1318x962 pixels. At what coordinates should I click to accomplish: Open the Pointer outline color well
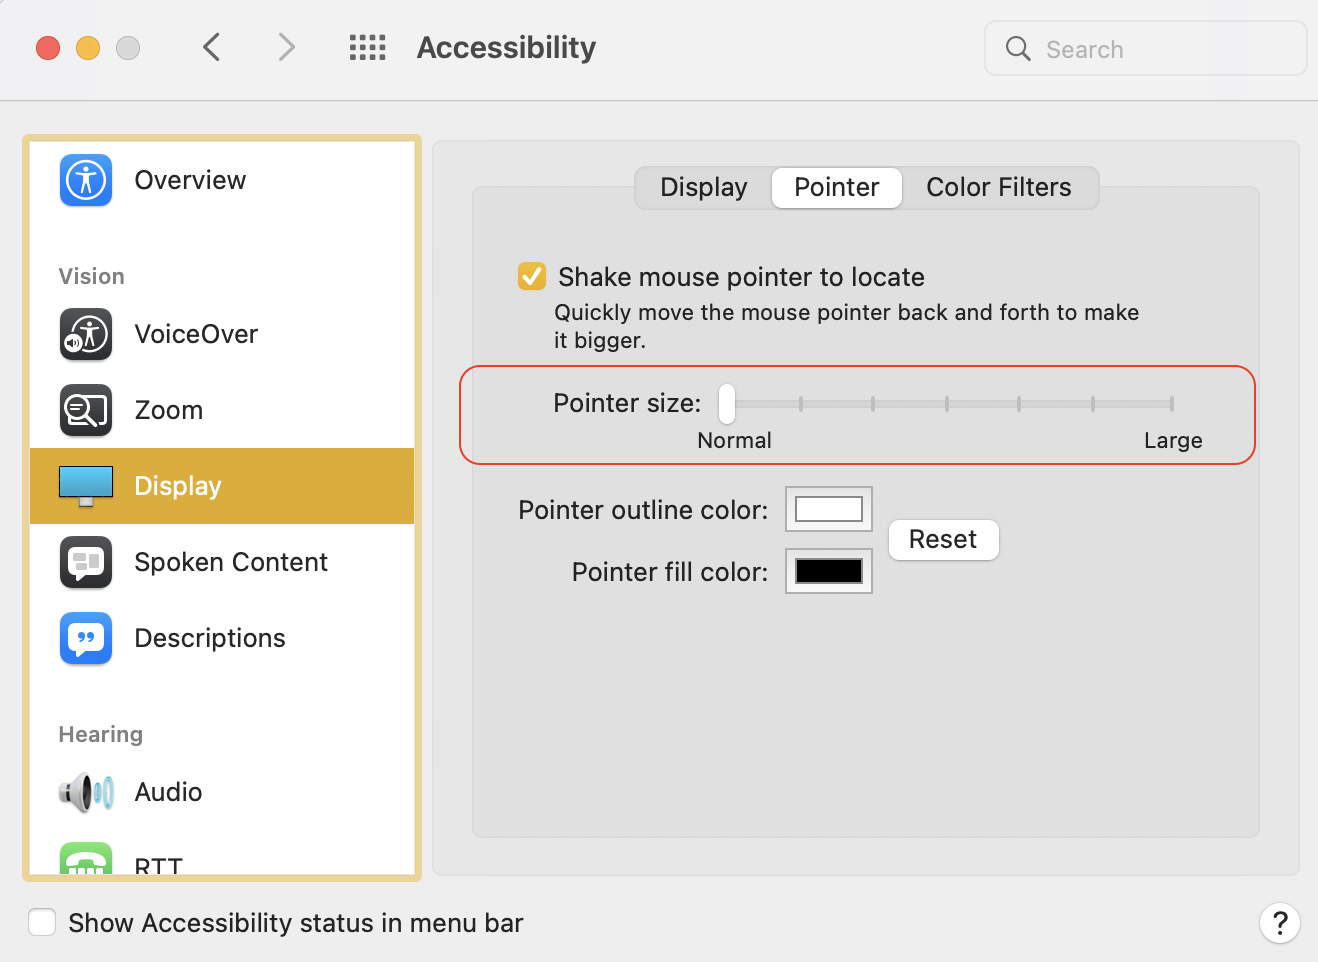[x=829, y=509]
